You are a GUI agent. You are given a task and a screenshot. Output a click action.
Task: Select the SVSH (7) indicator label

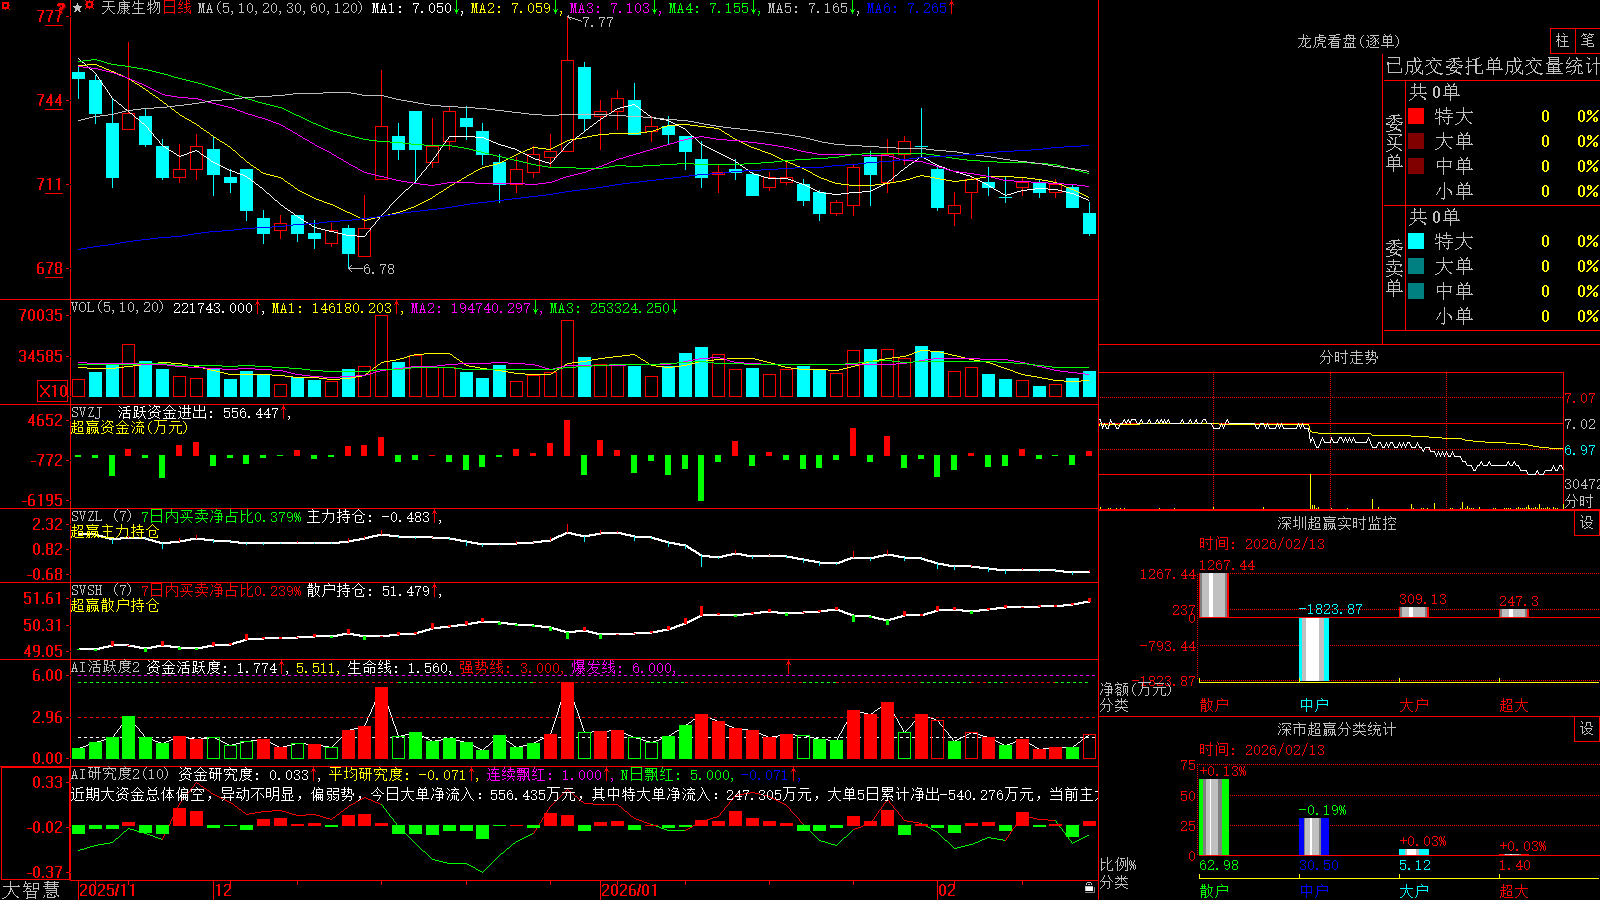tap(101, 591)
